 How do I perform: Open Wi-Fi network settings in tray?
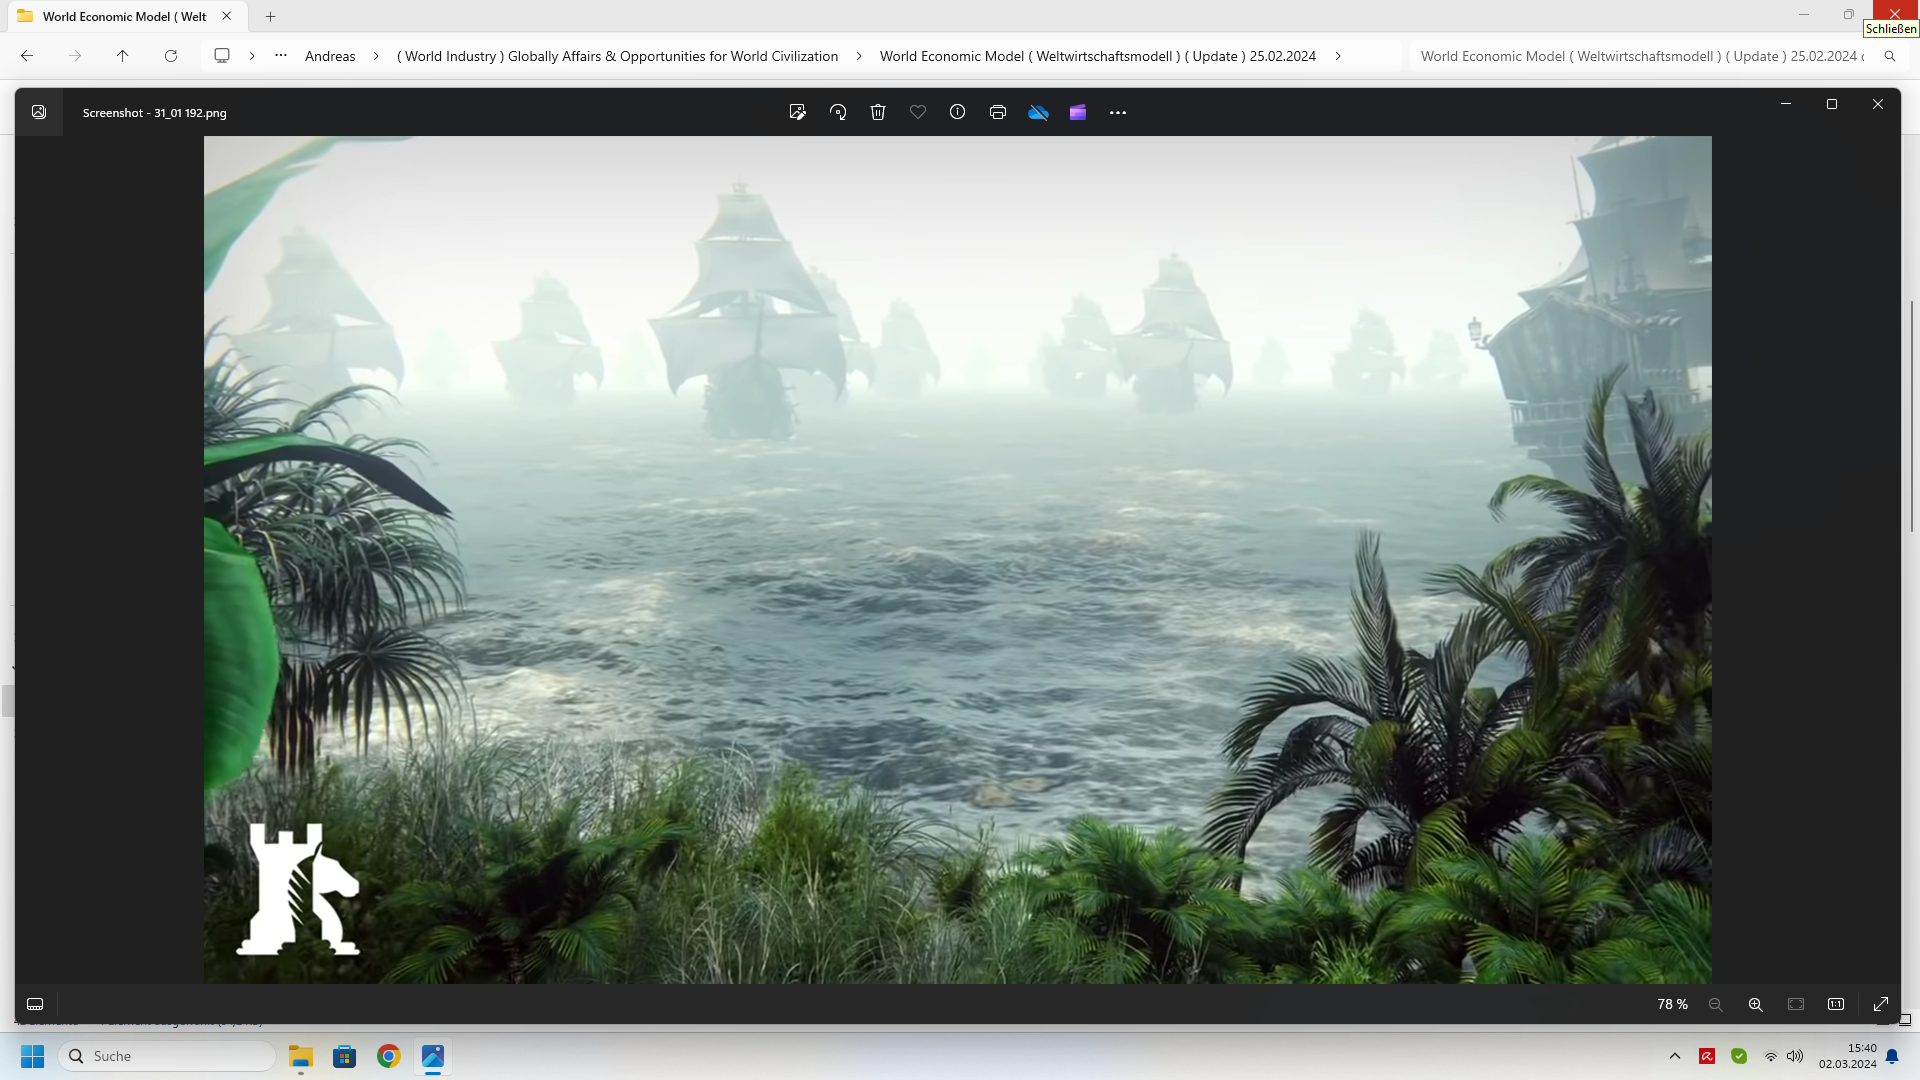[1771, 1056]
